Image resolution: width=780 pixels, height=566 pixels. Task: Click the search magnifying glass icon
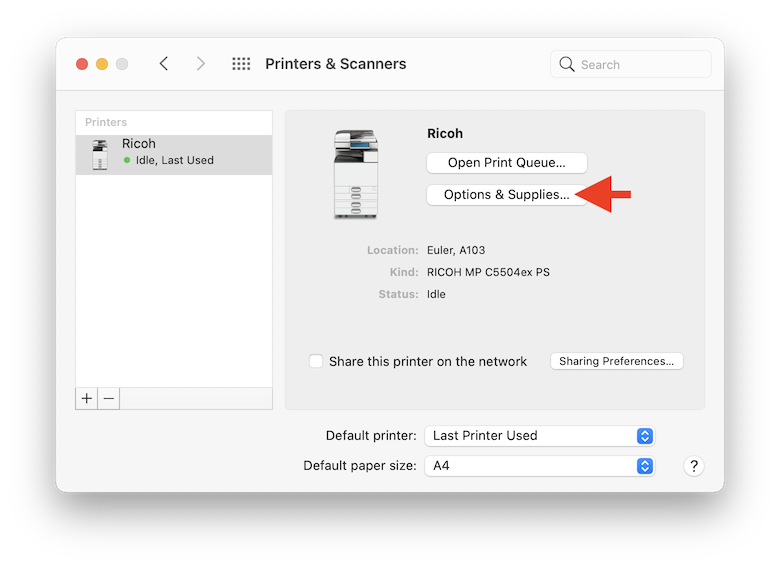[x=567, y=64]
